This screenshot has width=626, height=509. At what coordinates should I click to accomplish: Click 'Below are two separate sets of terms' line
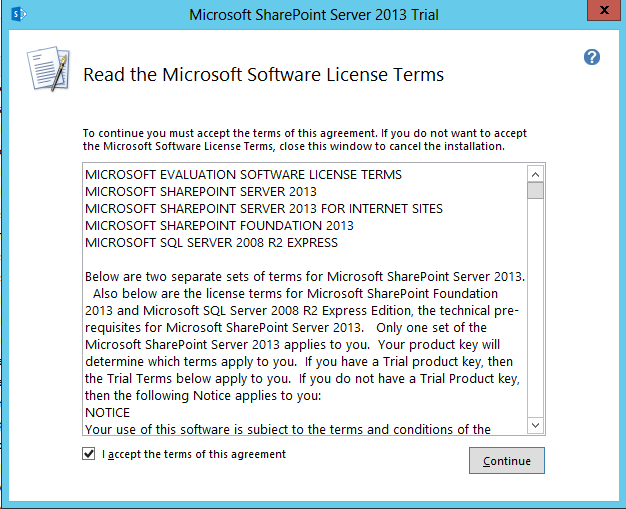[x=305, y=277]
